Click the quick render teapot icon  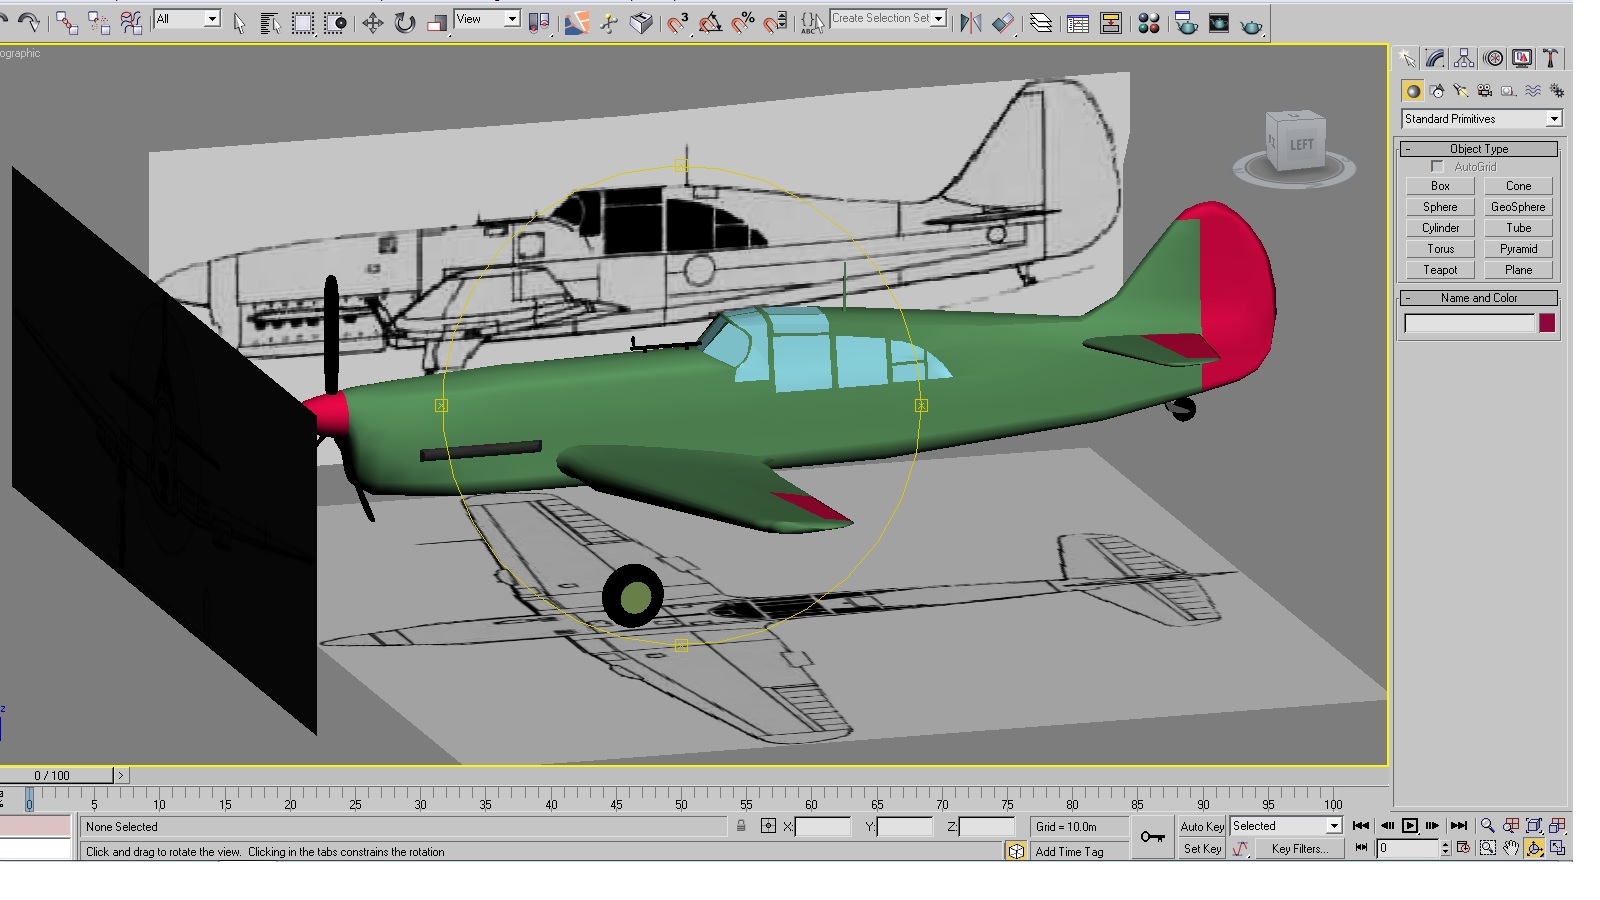(1251, 24)
